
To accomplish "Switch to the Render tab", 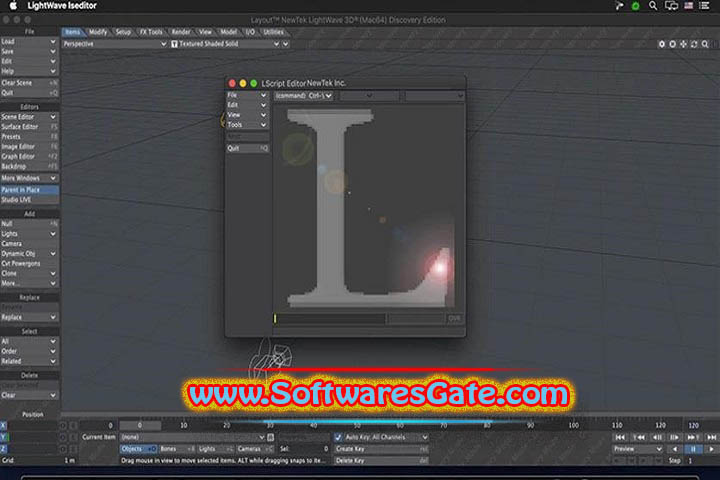I will point(181,32).
